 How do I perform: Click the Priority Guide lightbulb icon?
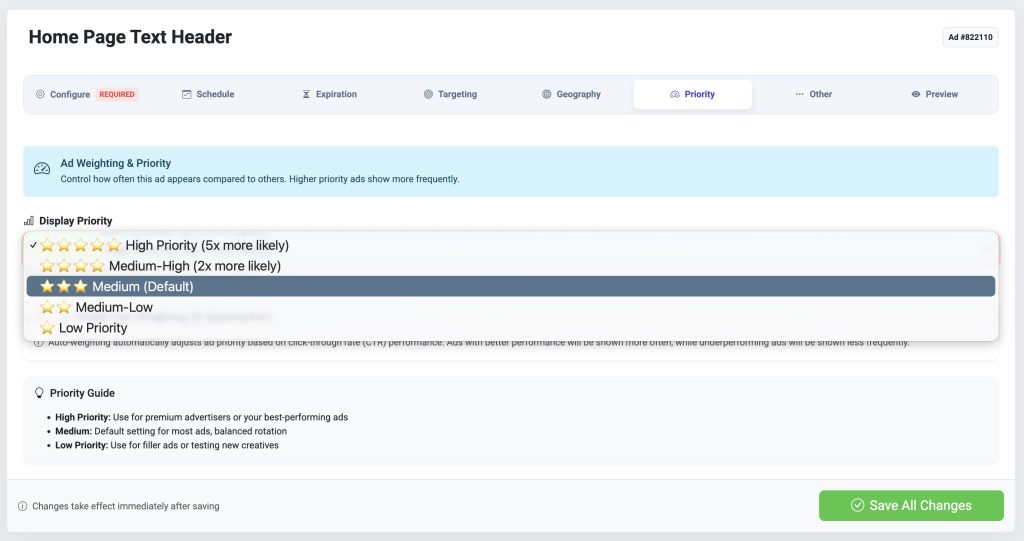pyautogui.click(x=39, y=393)
